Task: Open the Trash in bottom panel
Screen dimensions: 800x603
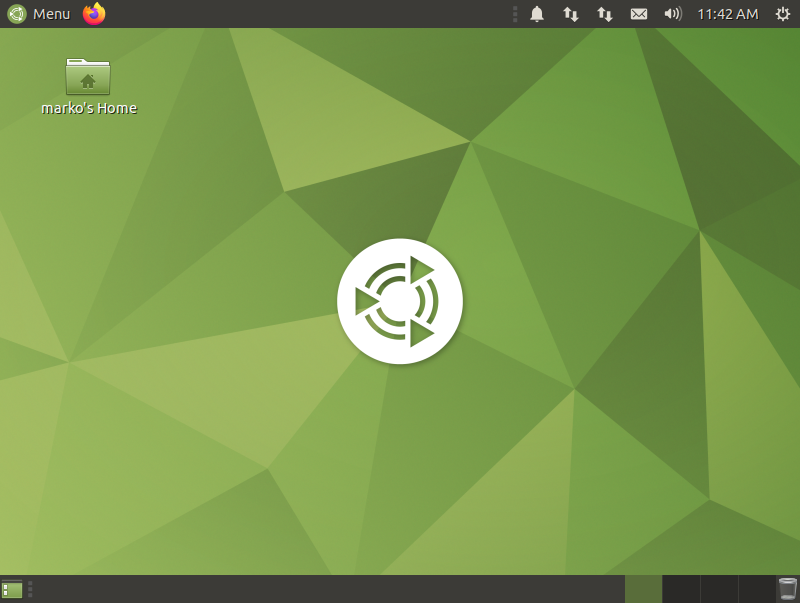Action: (x=787, y=589)
